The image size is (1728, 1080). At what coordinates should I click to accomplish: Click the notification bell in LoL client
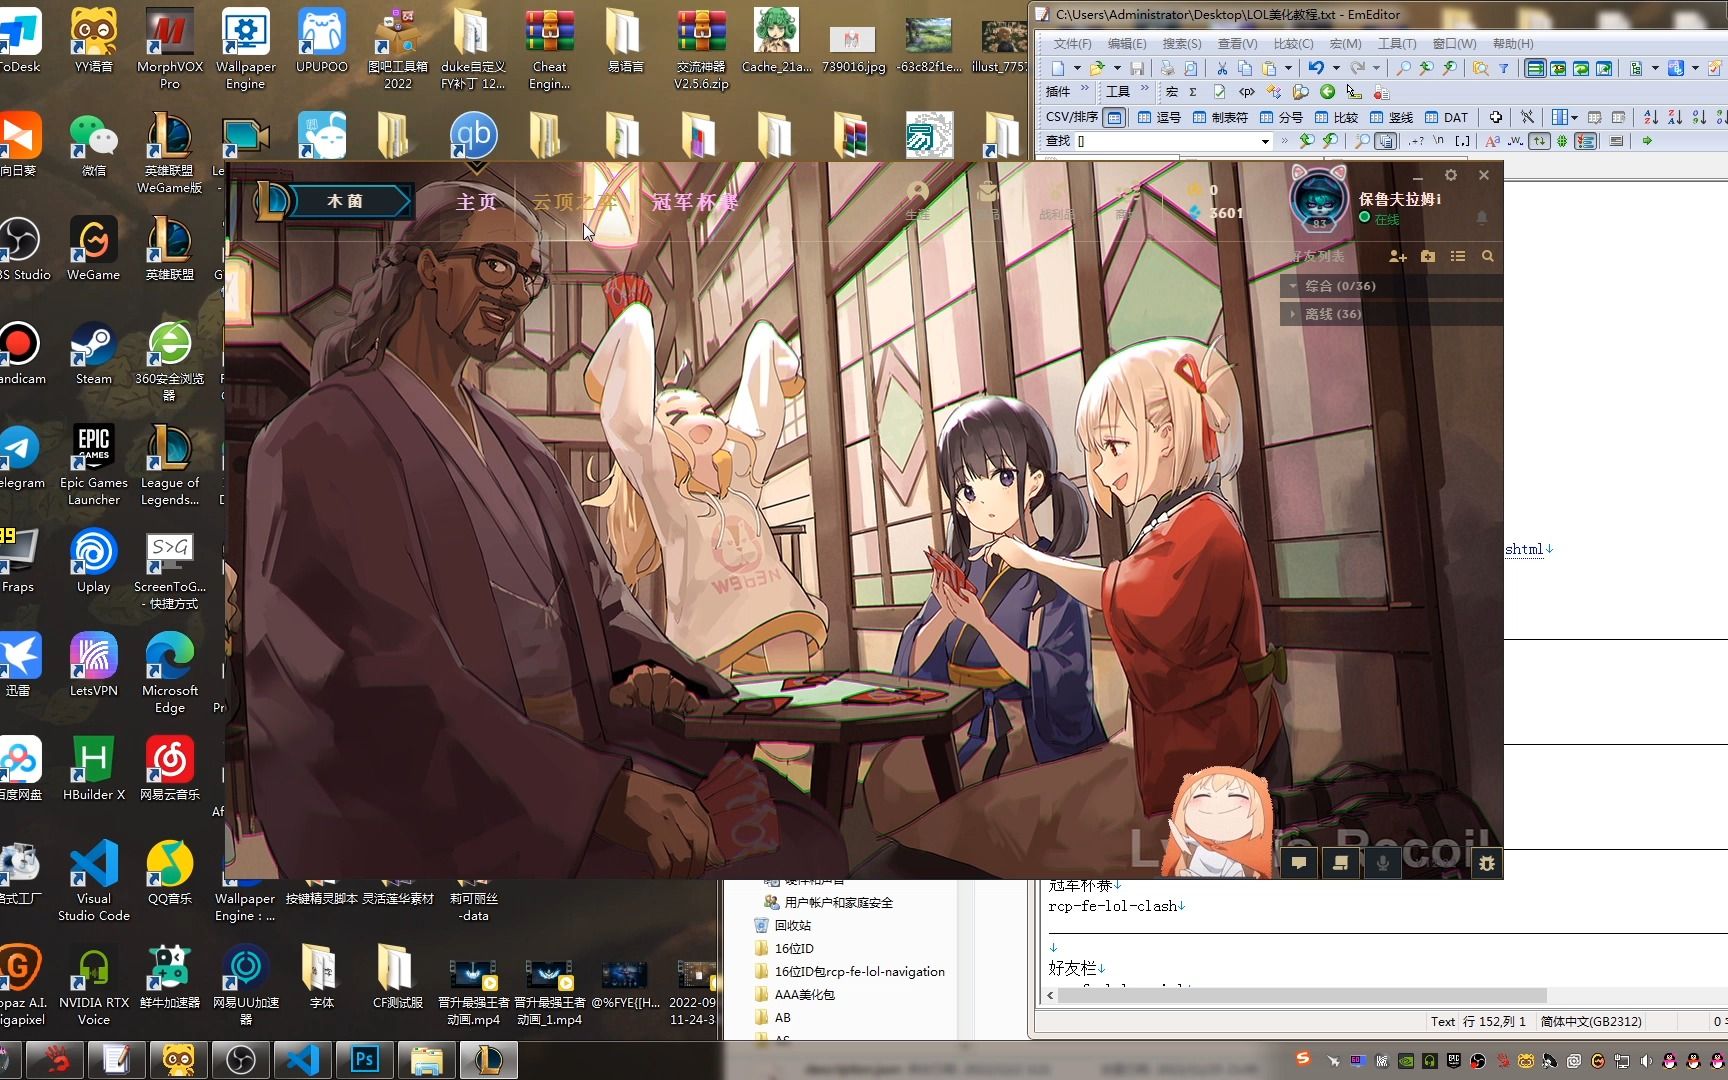tap(1482, 217)
